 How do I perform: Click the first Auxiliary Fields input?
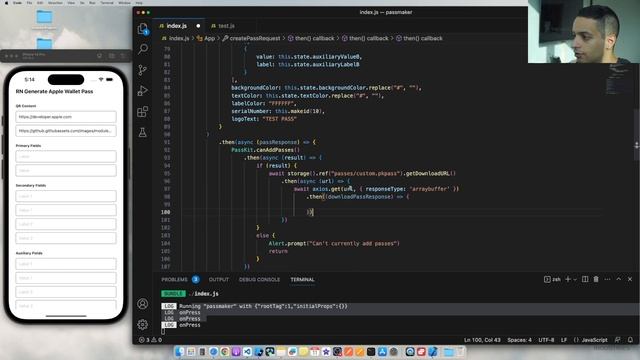(66, 264)
